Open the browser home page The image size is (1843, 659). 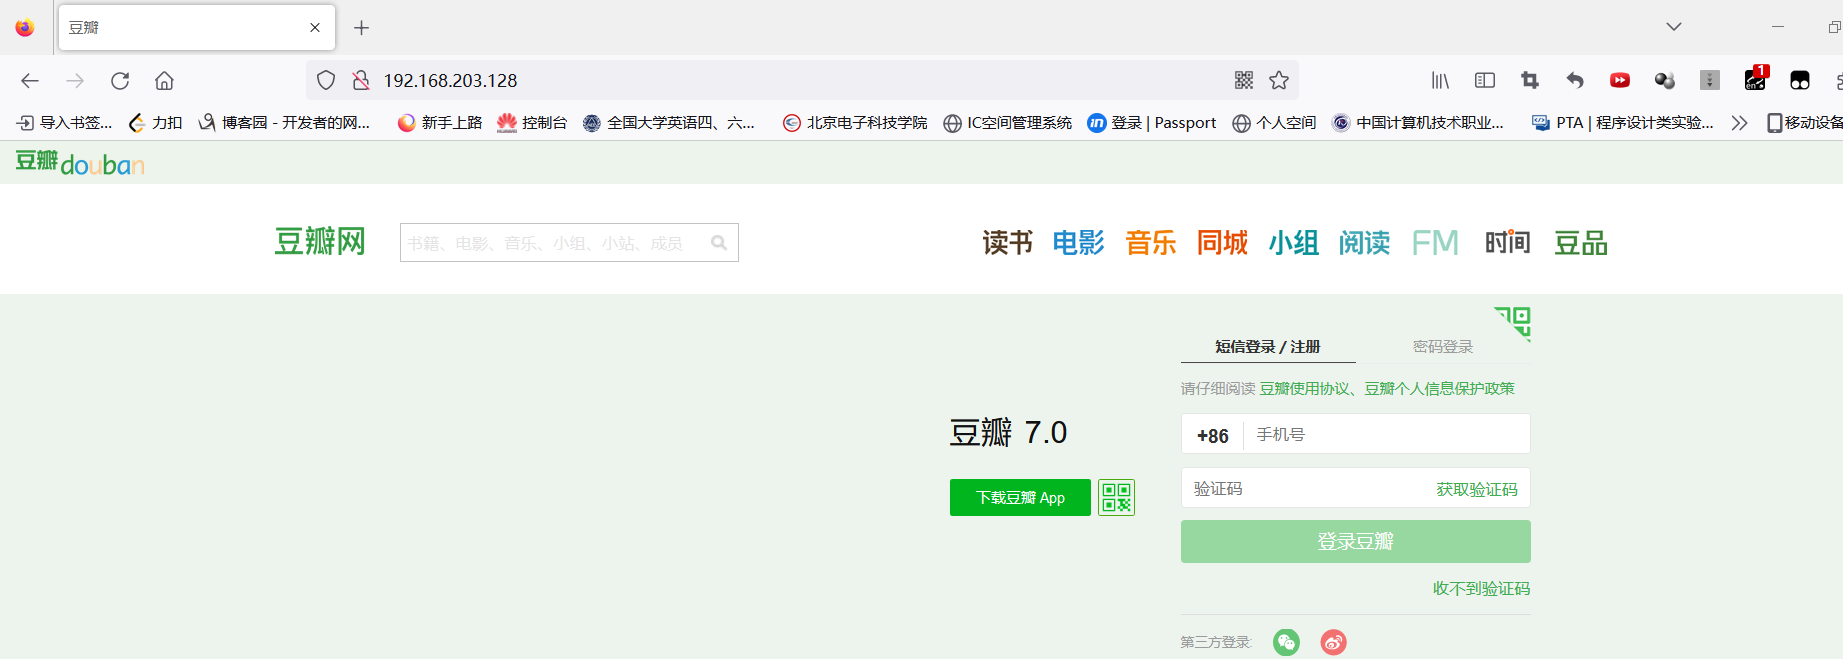click(164, 81)
